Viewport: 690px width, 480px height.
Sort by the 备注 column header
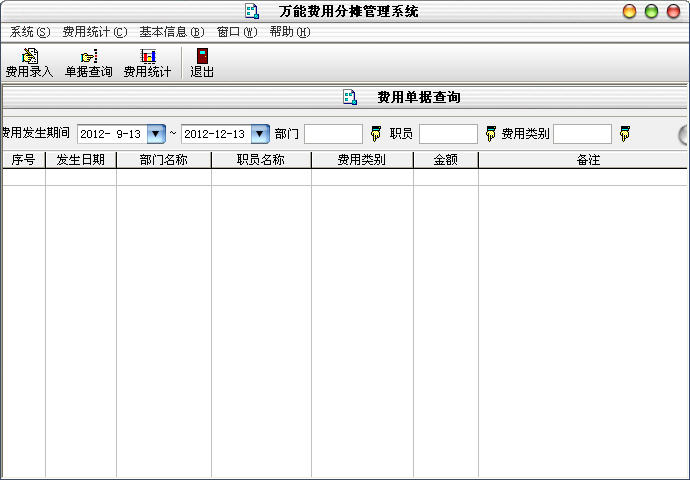pyautogui.click(x=583, y=160)
